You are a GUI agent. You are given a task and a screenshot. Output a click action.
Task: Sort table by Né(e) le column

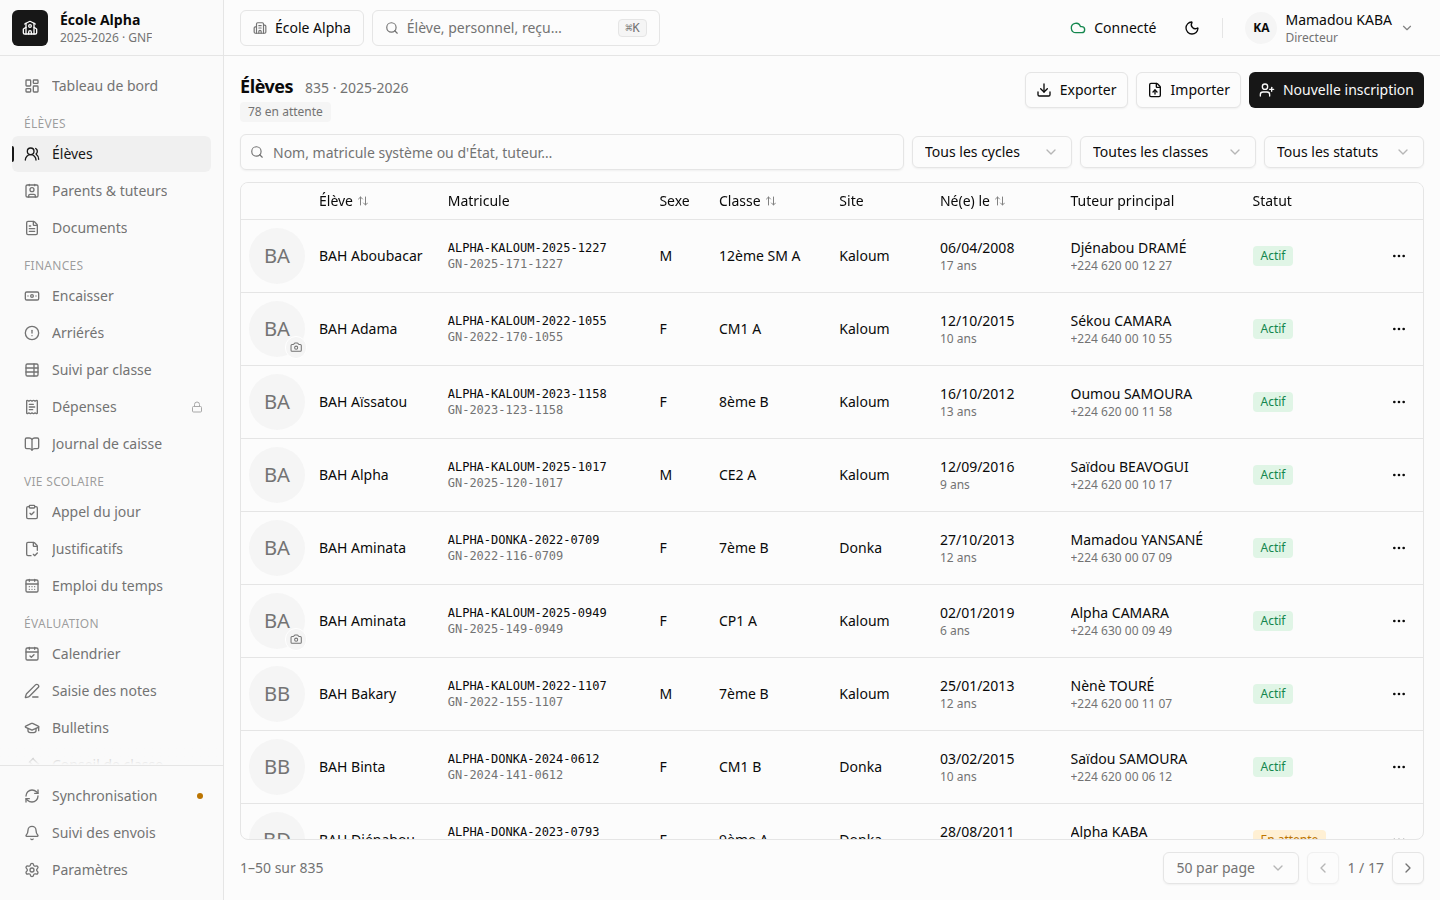973,201
